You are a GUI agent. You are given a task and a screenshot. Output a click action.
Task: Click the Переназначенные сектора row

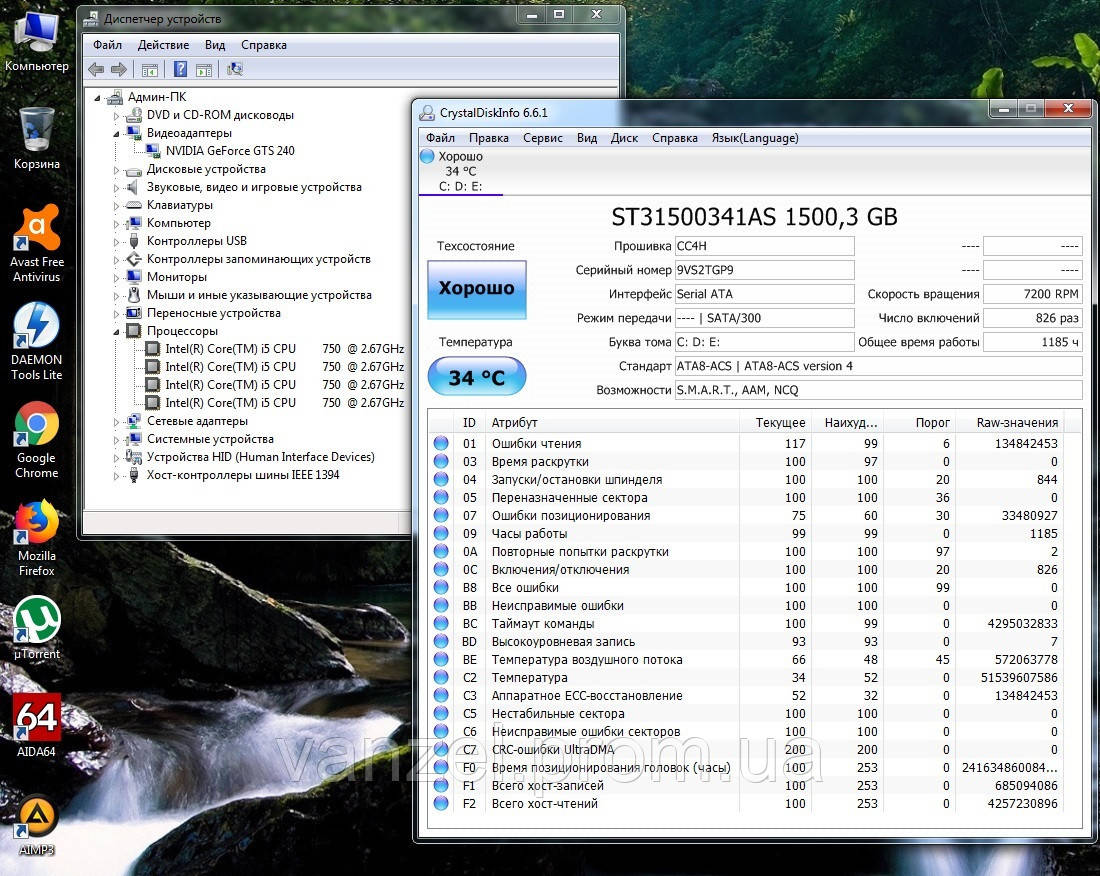click(x=746, y=497)
